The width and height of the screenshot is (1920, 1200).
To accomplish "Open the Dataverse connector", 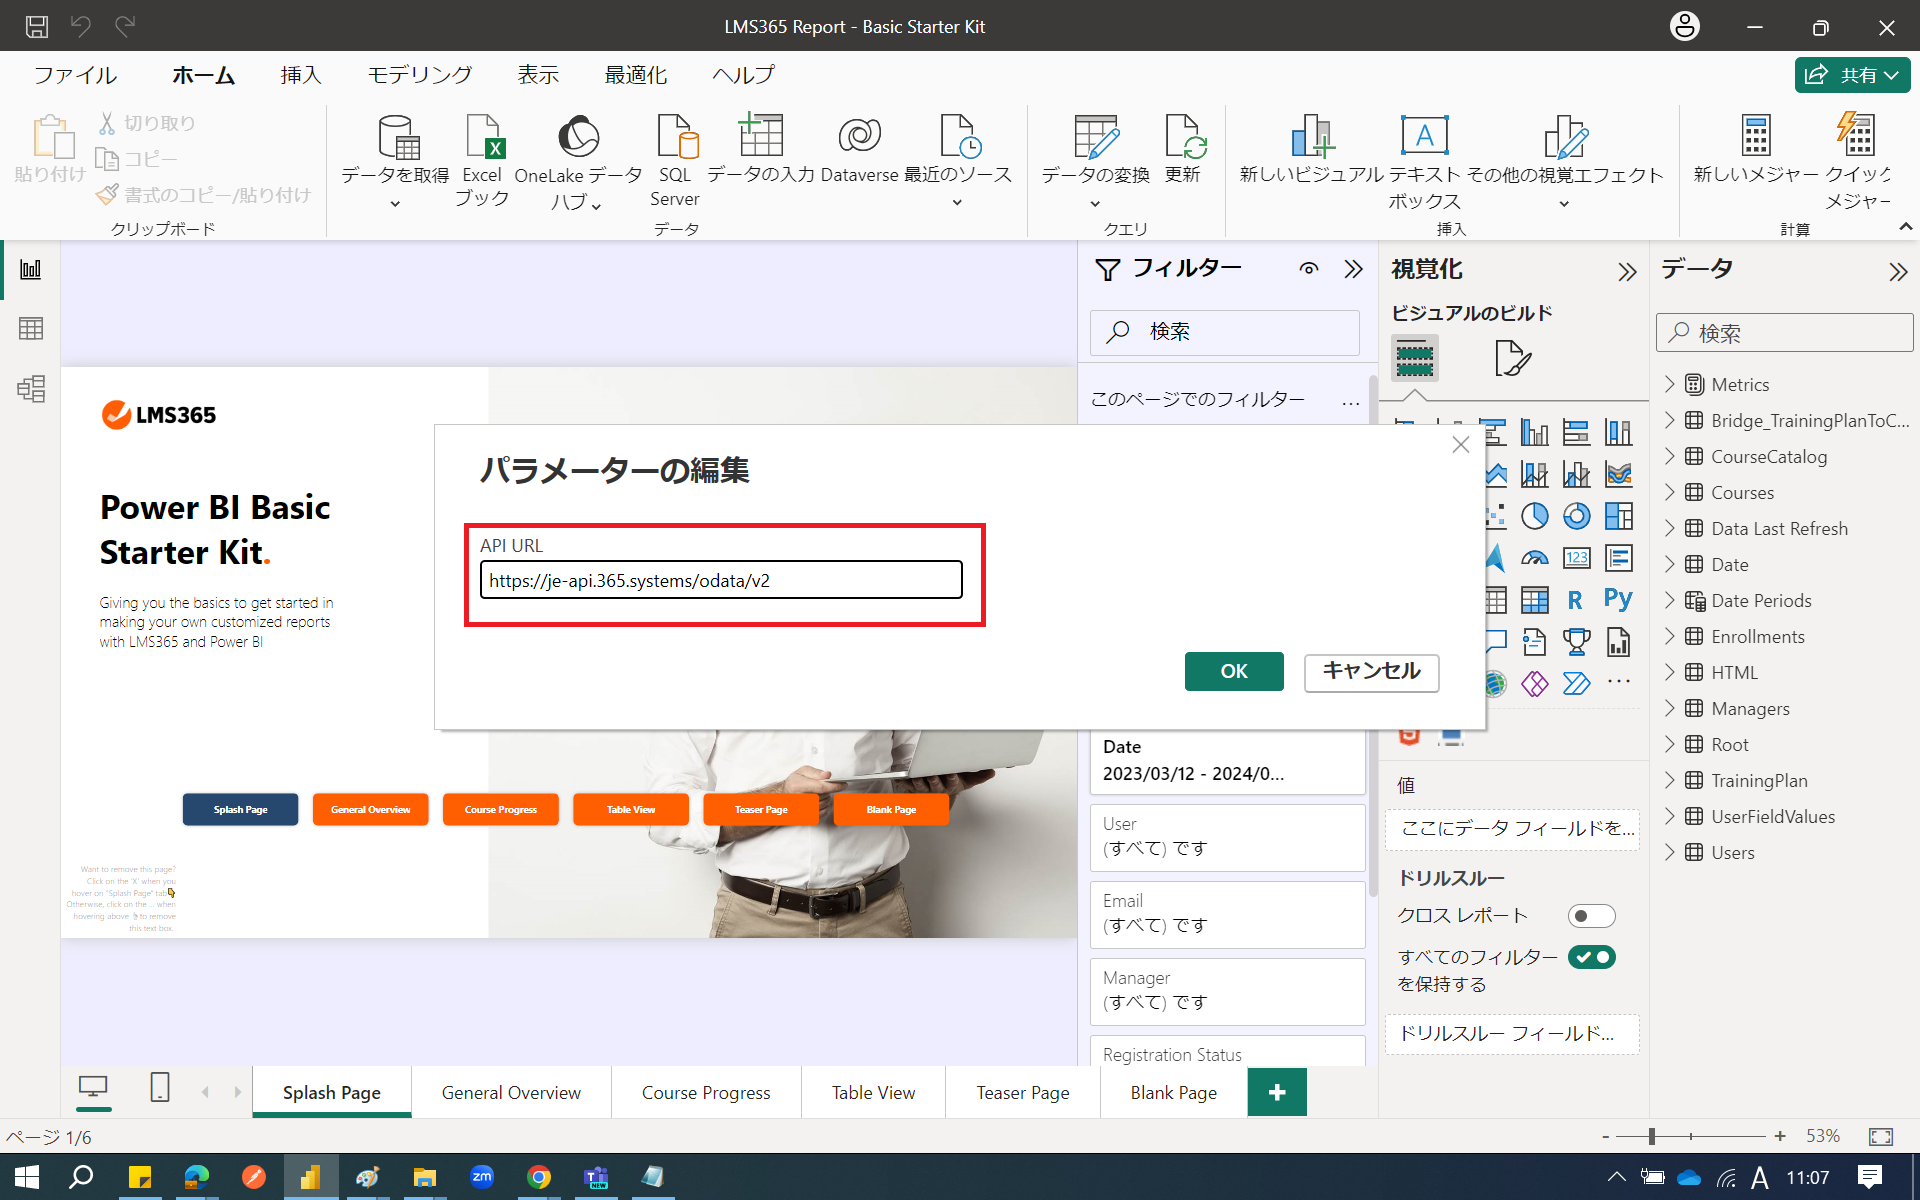I will tap(859, 148).
